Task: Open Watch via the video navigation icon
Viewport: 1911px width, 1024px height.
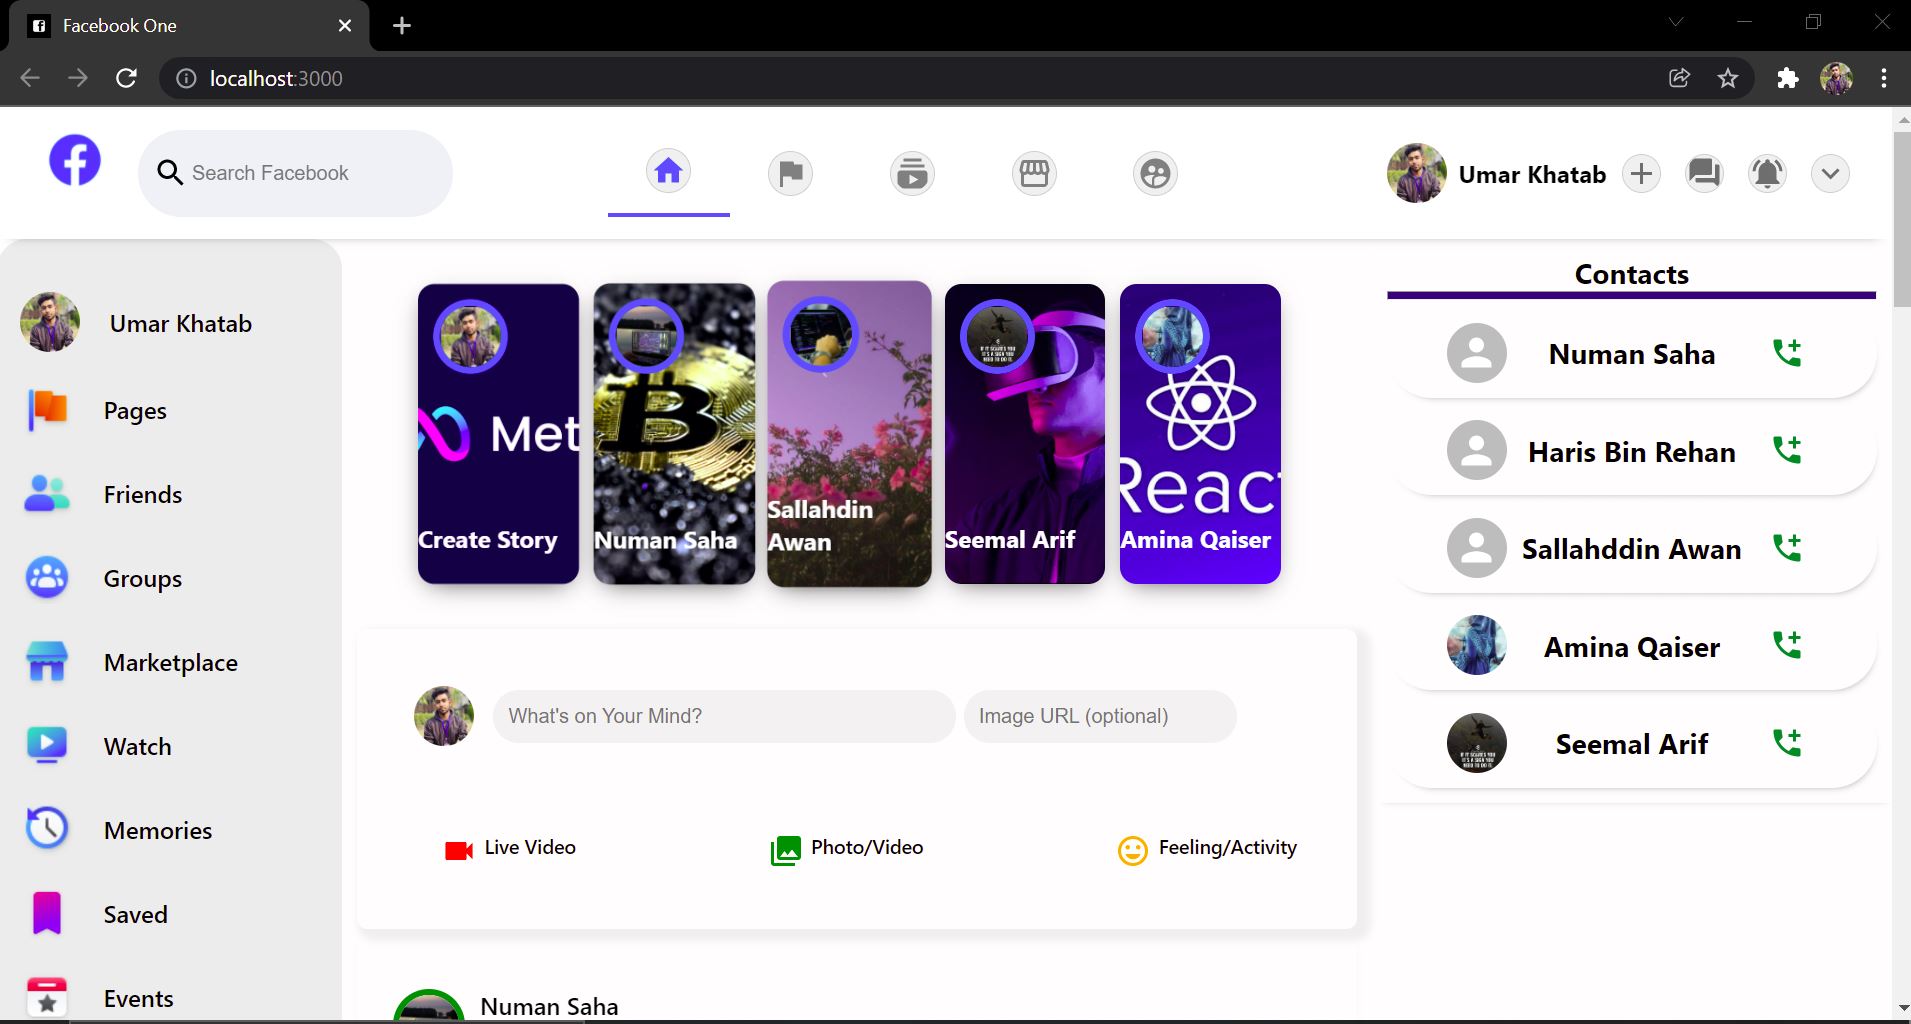Action: [911, 172]
